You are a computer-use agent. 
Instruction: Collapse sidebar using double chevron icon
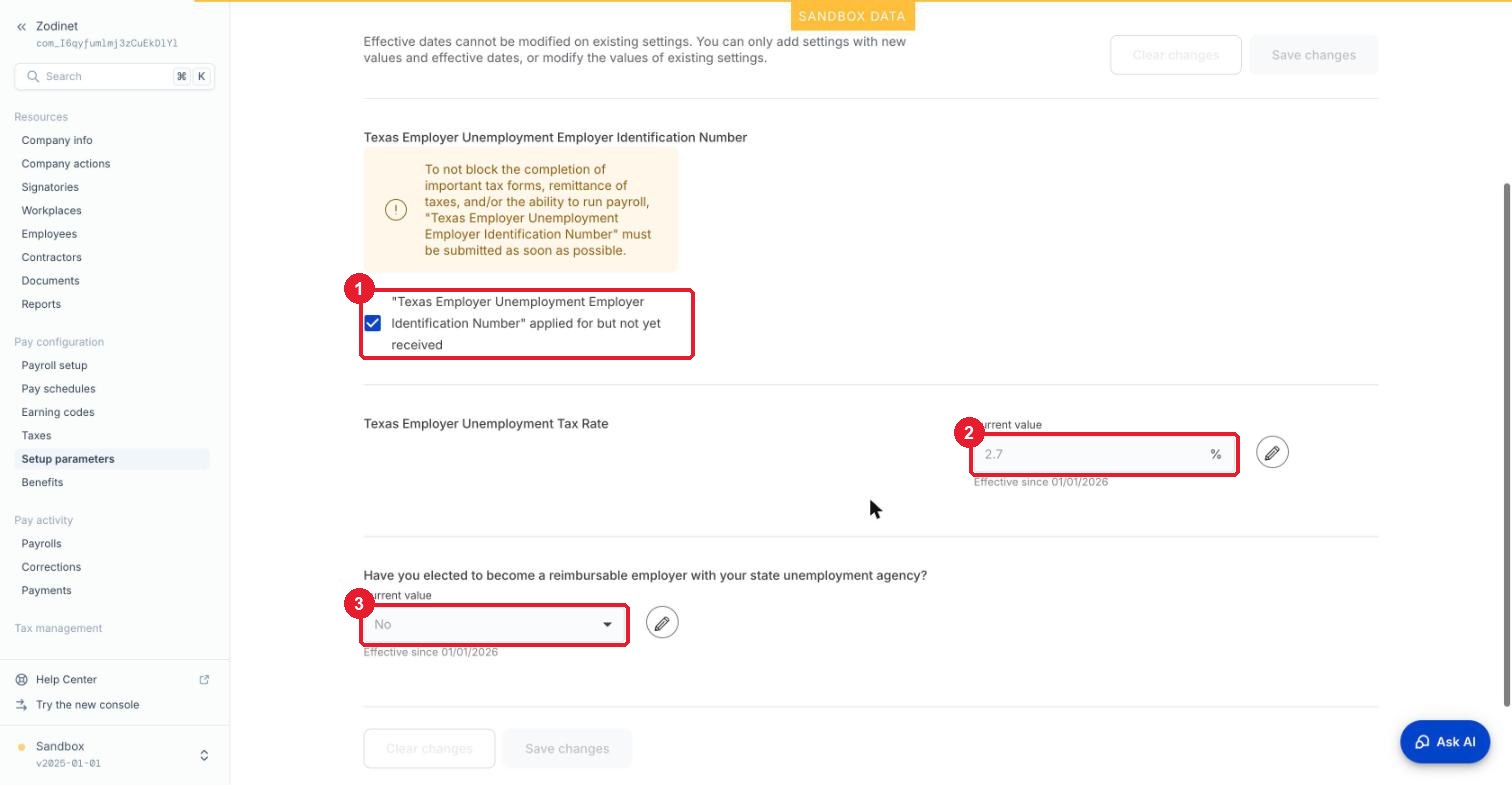21,27
